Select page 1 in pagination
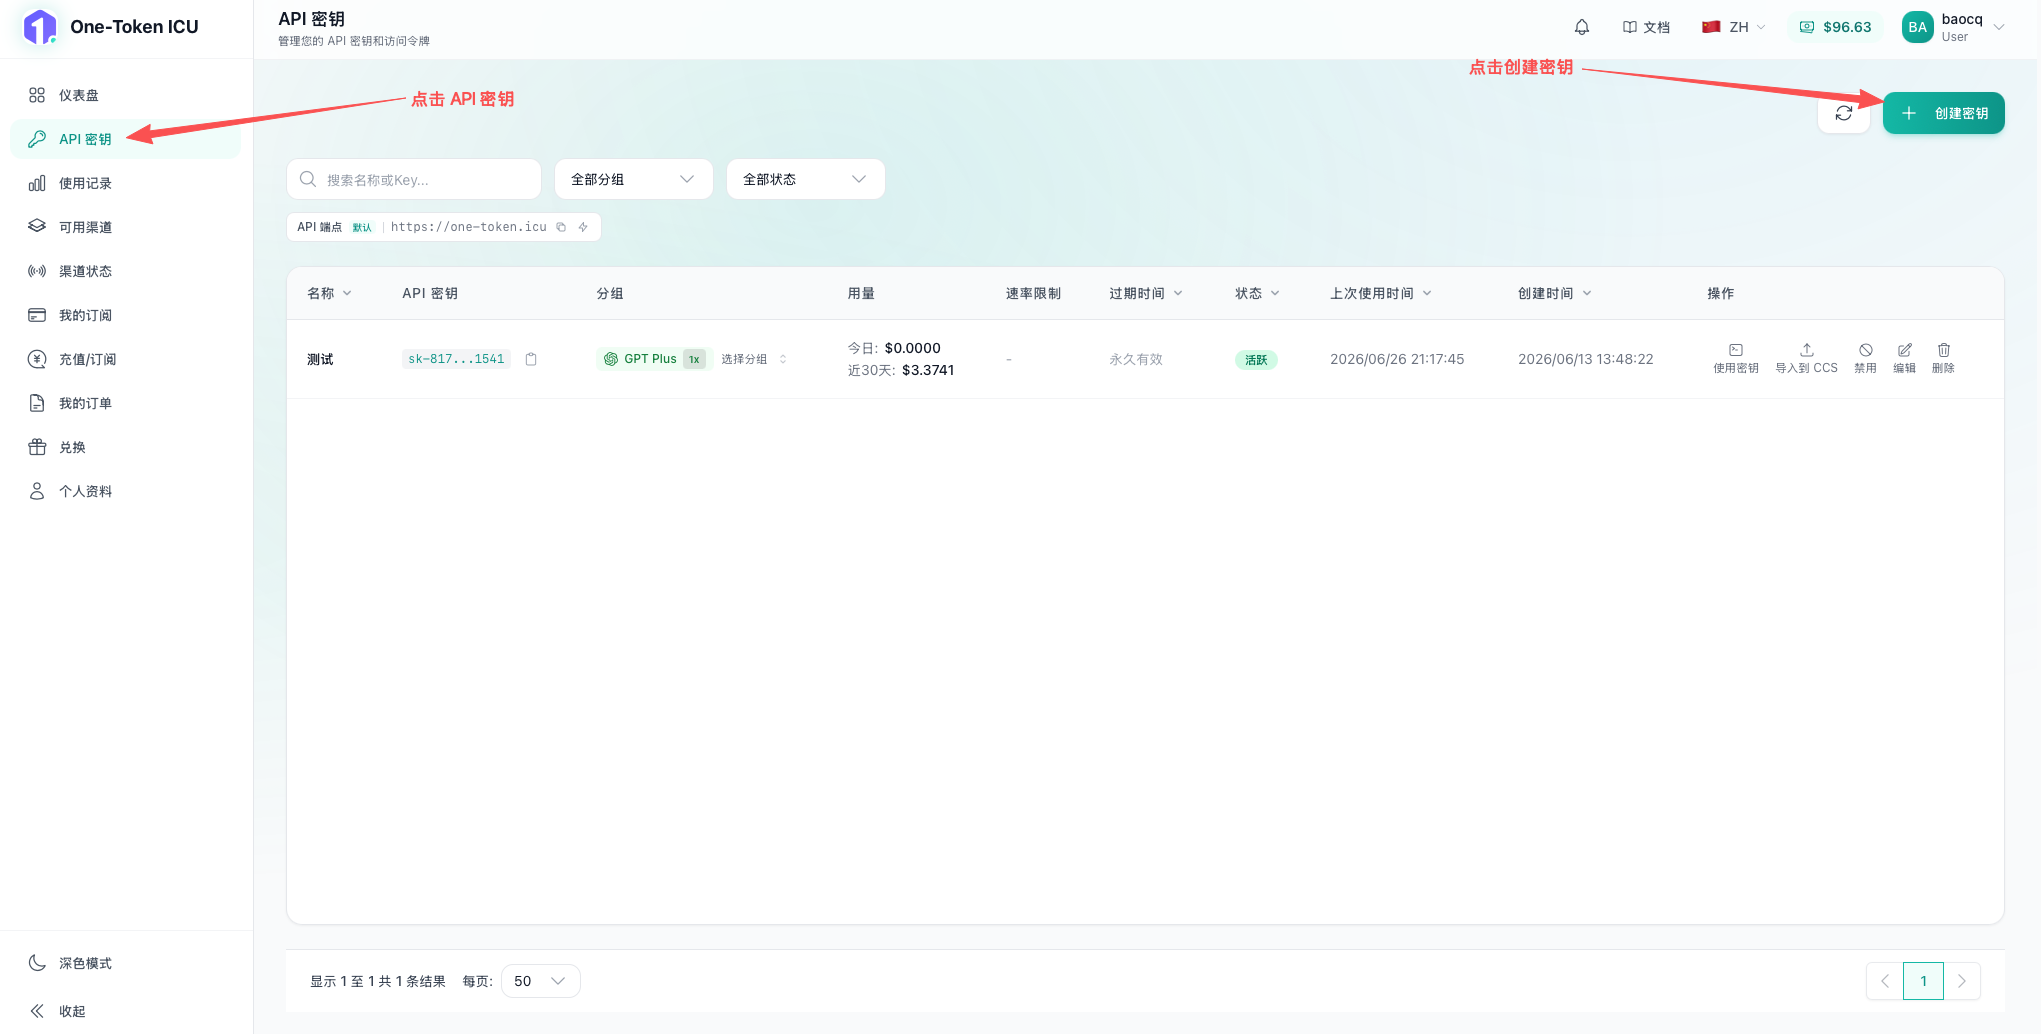This screenshot has height=1034, width=2041. (1923, 981)
